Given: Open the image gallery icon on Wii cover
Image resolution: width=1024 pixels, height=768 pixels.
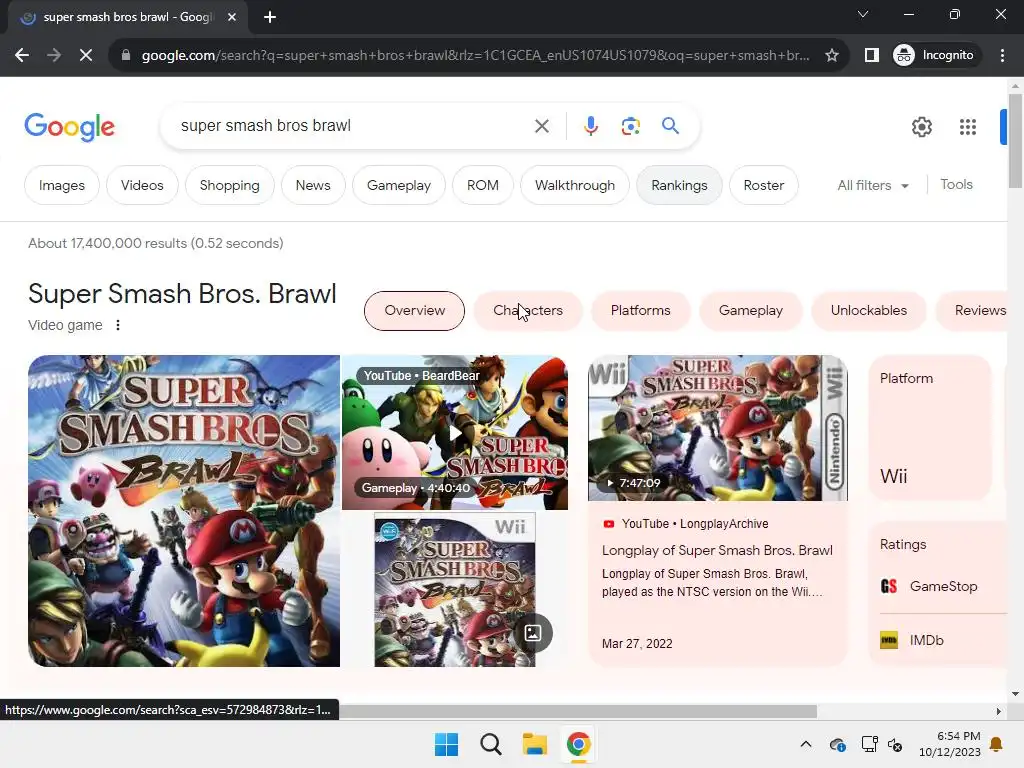Looking at the screenshot, I should click(533, 633).
